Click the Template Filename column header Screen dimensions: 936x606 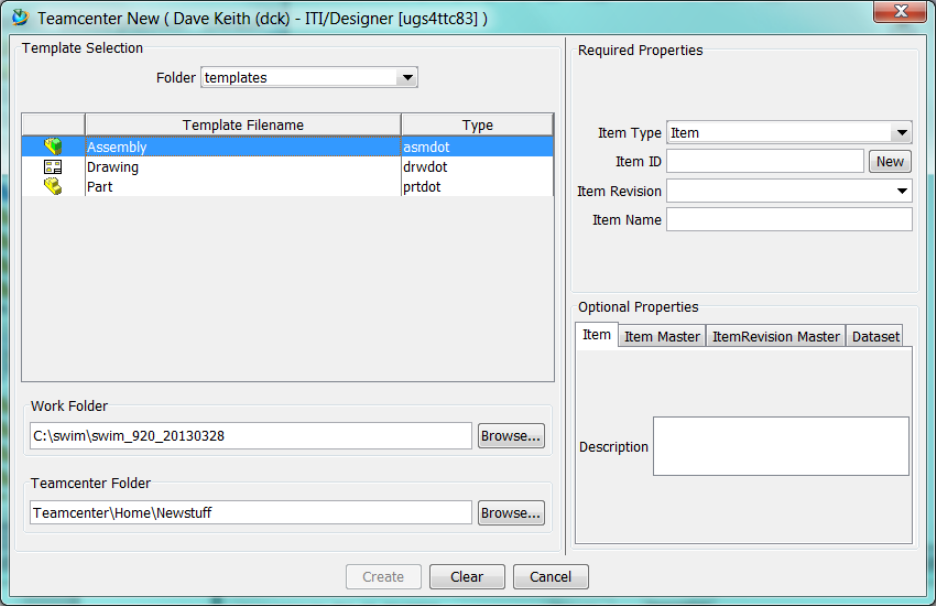pos(243,125)
